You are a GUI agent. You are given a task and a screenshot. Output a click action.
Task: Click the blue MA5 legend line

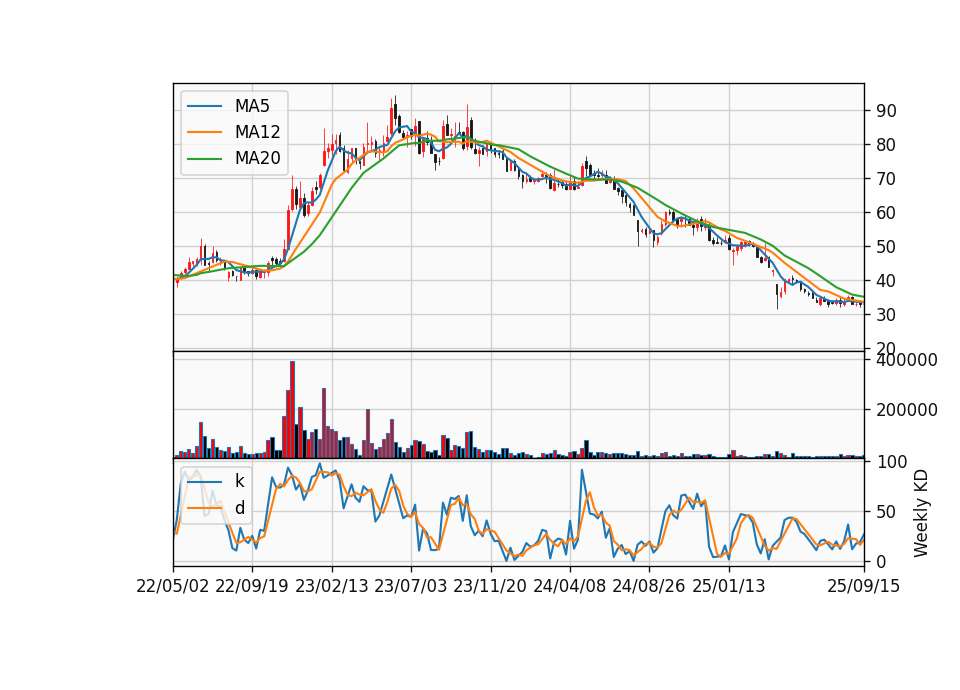point(204,106)
